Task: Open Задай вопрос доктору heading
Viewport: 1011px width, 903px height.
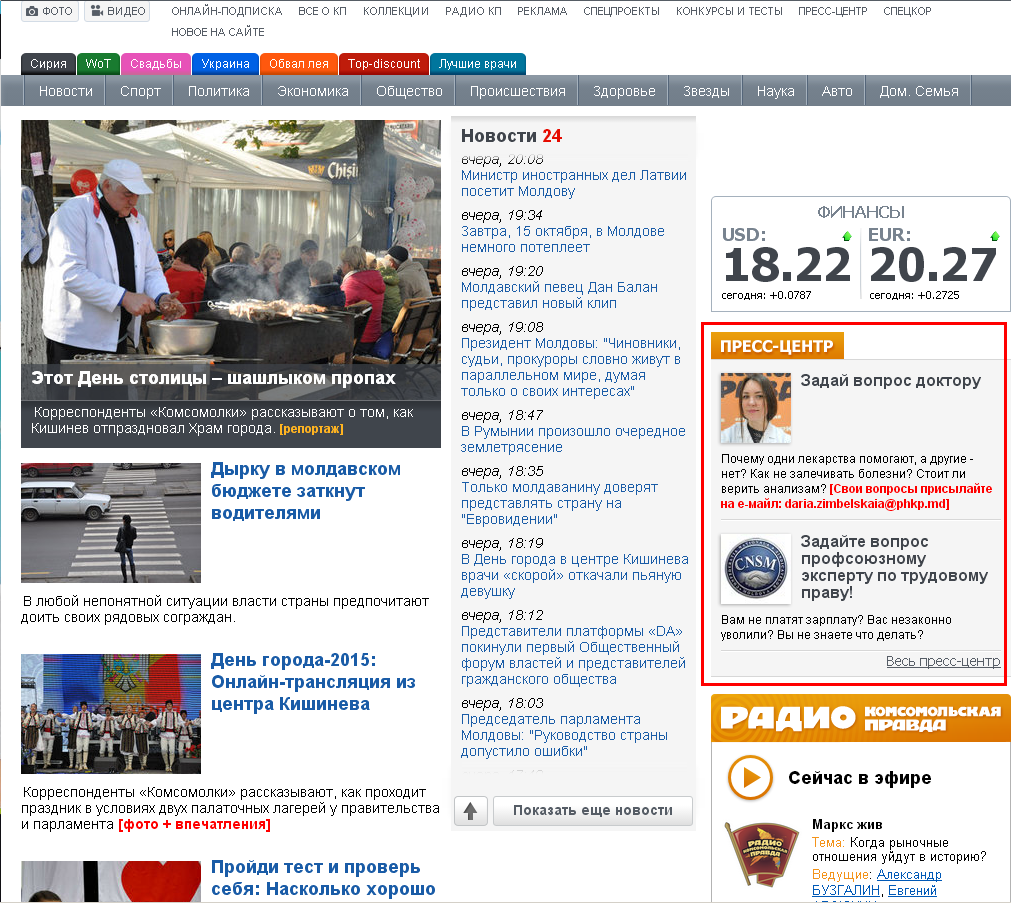Action: [890, 381]
